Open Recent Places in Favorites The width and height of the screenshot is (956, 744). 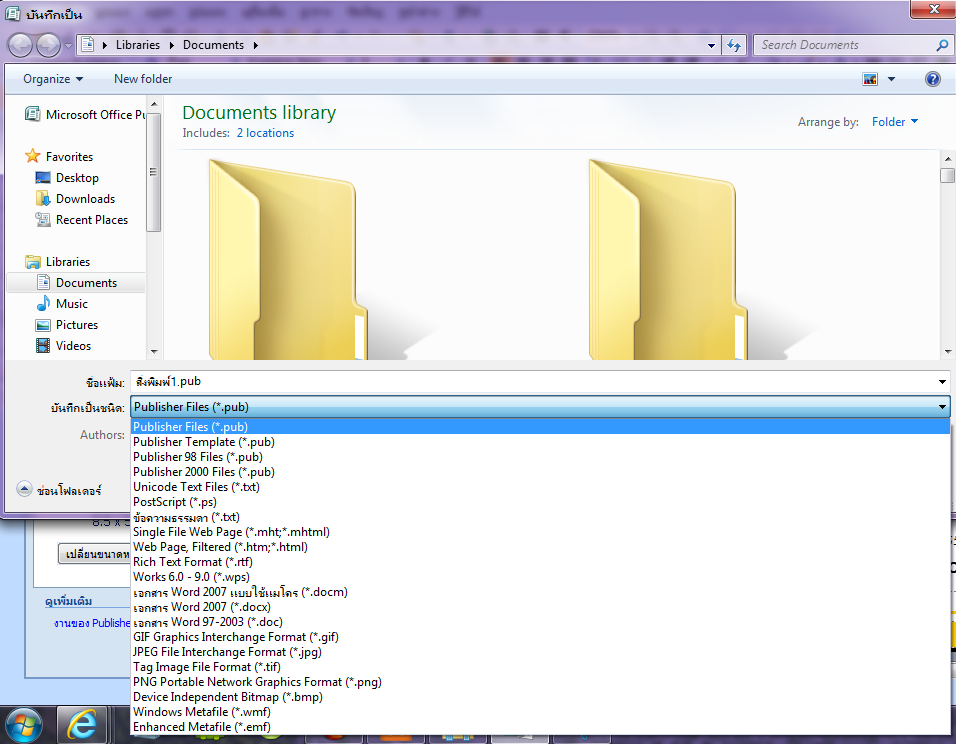click(82, 220)
